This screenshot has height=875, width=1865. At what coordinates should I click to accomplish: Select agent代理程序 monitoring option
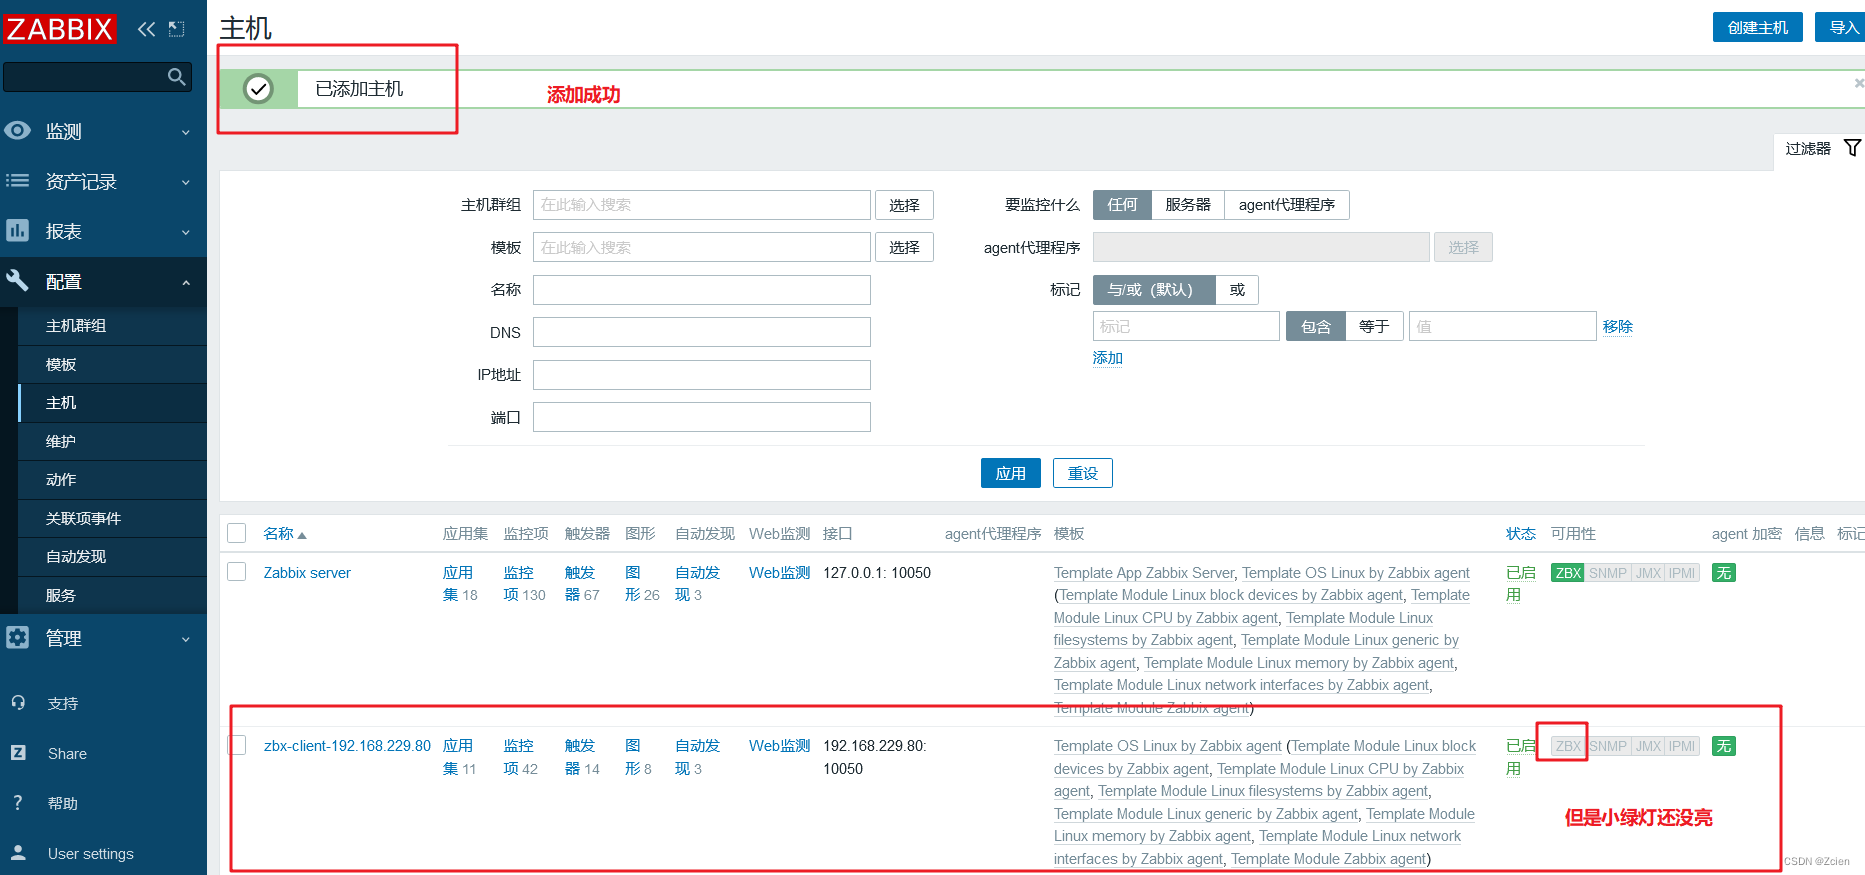(1287, 205)
